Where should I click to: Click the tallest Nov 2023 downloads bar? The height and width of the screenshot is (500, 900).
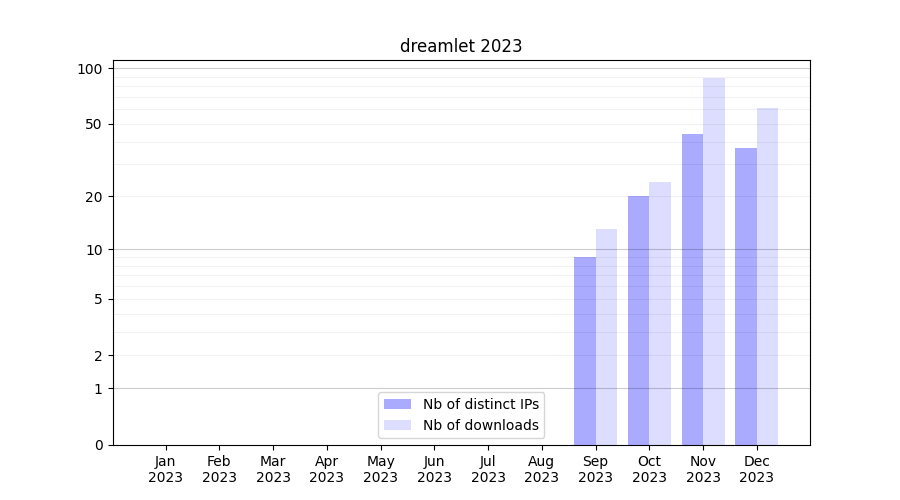714,261
